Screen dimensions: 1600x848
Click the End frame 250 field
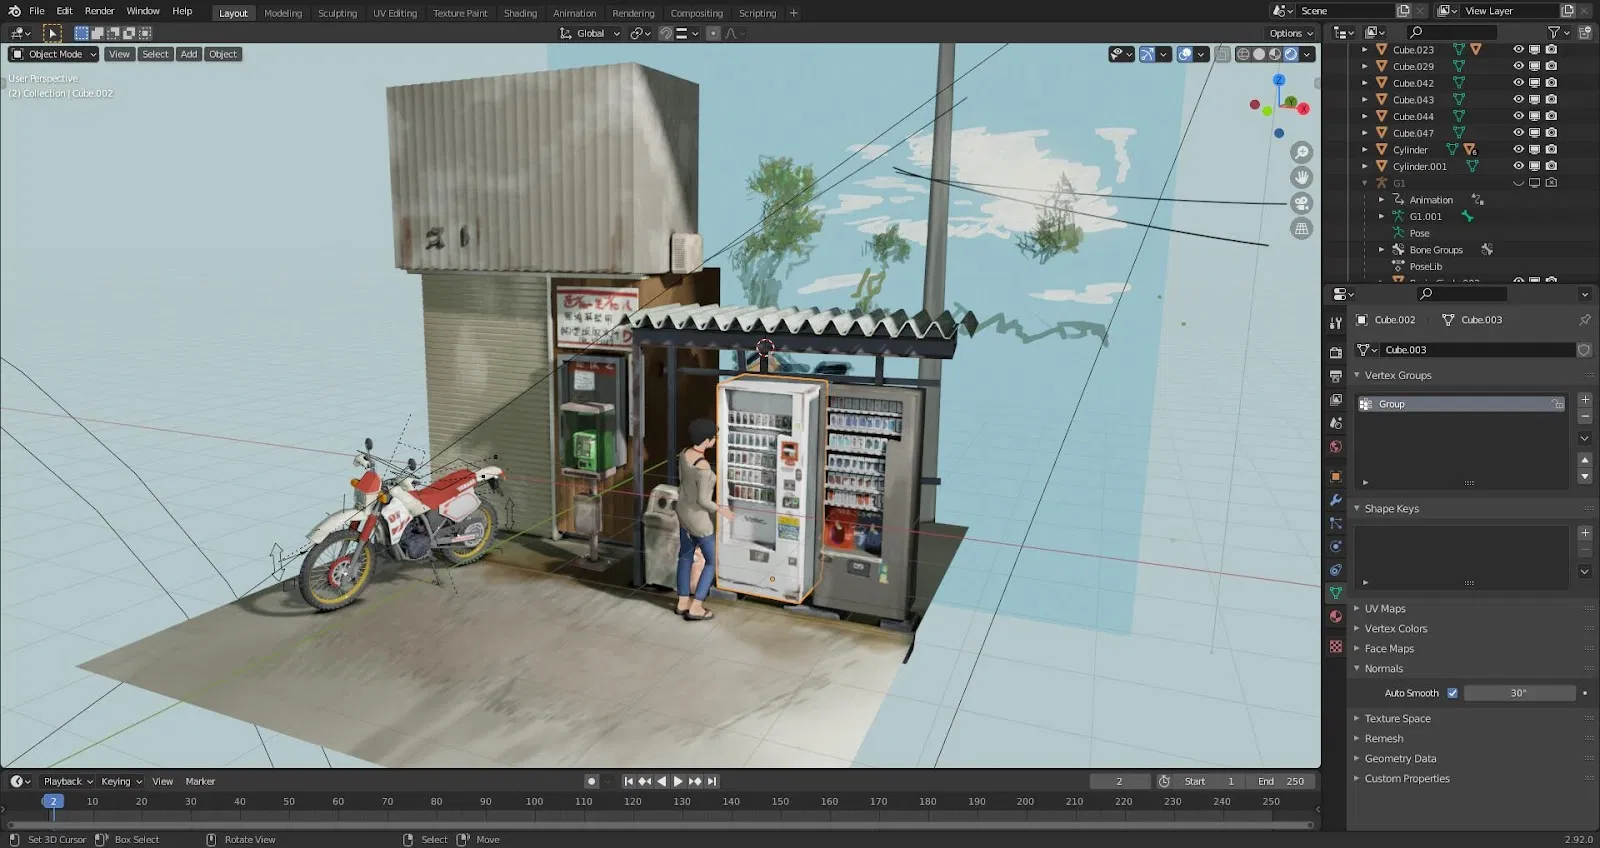pyautogui.click(x=1281, y=781)
